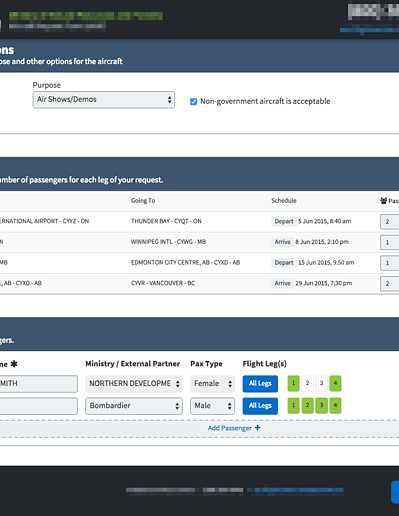Click EDMONTON CITY CENTRE, AB - CYXD destination

click(185, 263)
